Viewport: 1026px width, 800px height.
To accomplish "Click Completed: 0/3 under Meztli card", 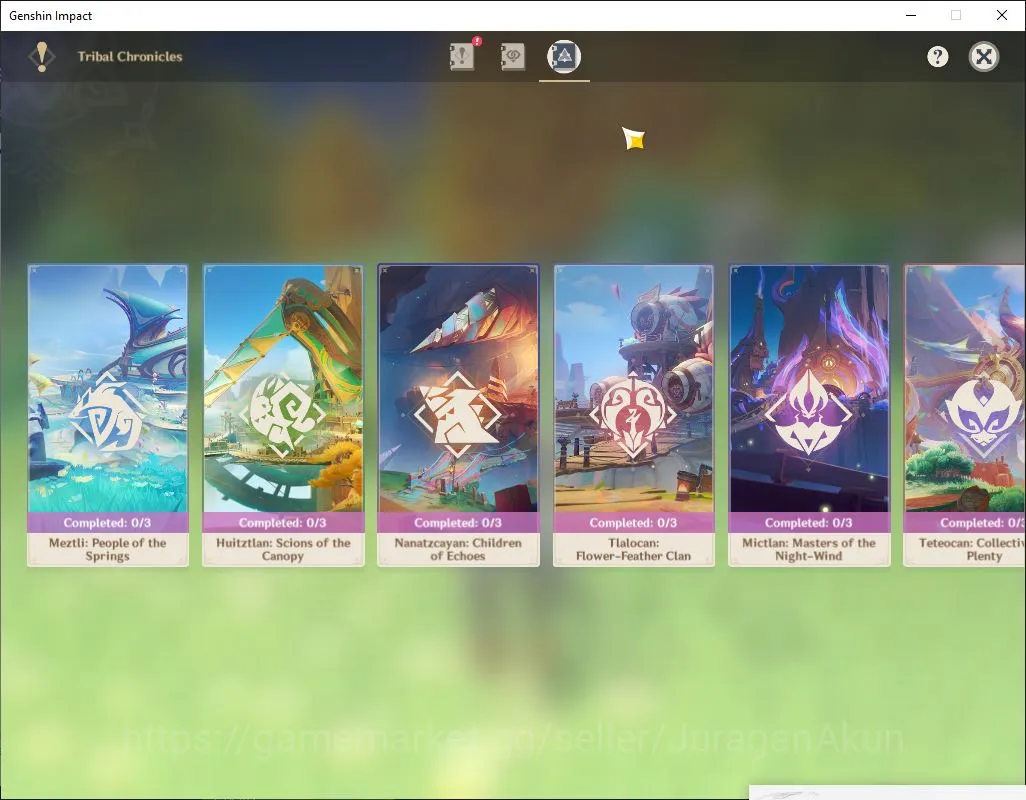I will (107, 523).
